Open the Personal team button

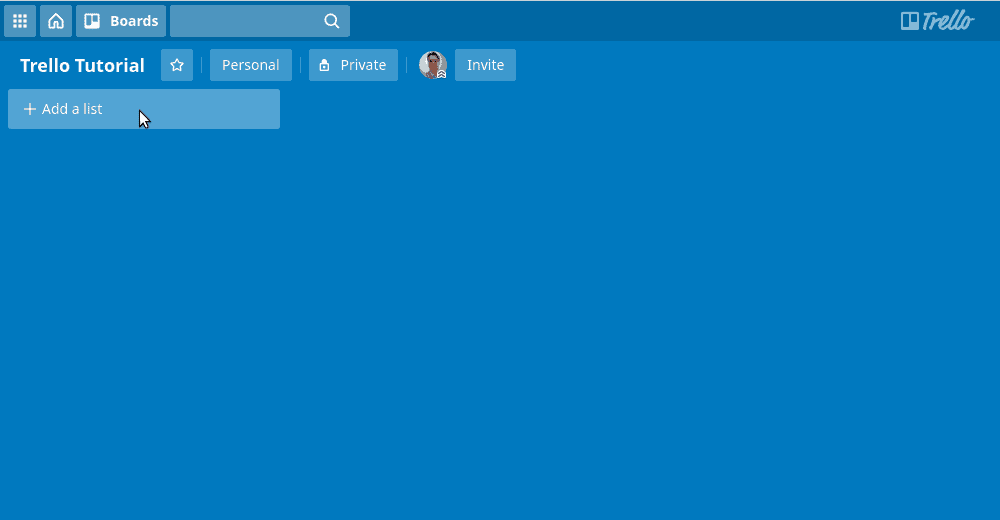point(251,65)
